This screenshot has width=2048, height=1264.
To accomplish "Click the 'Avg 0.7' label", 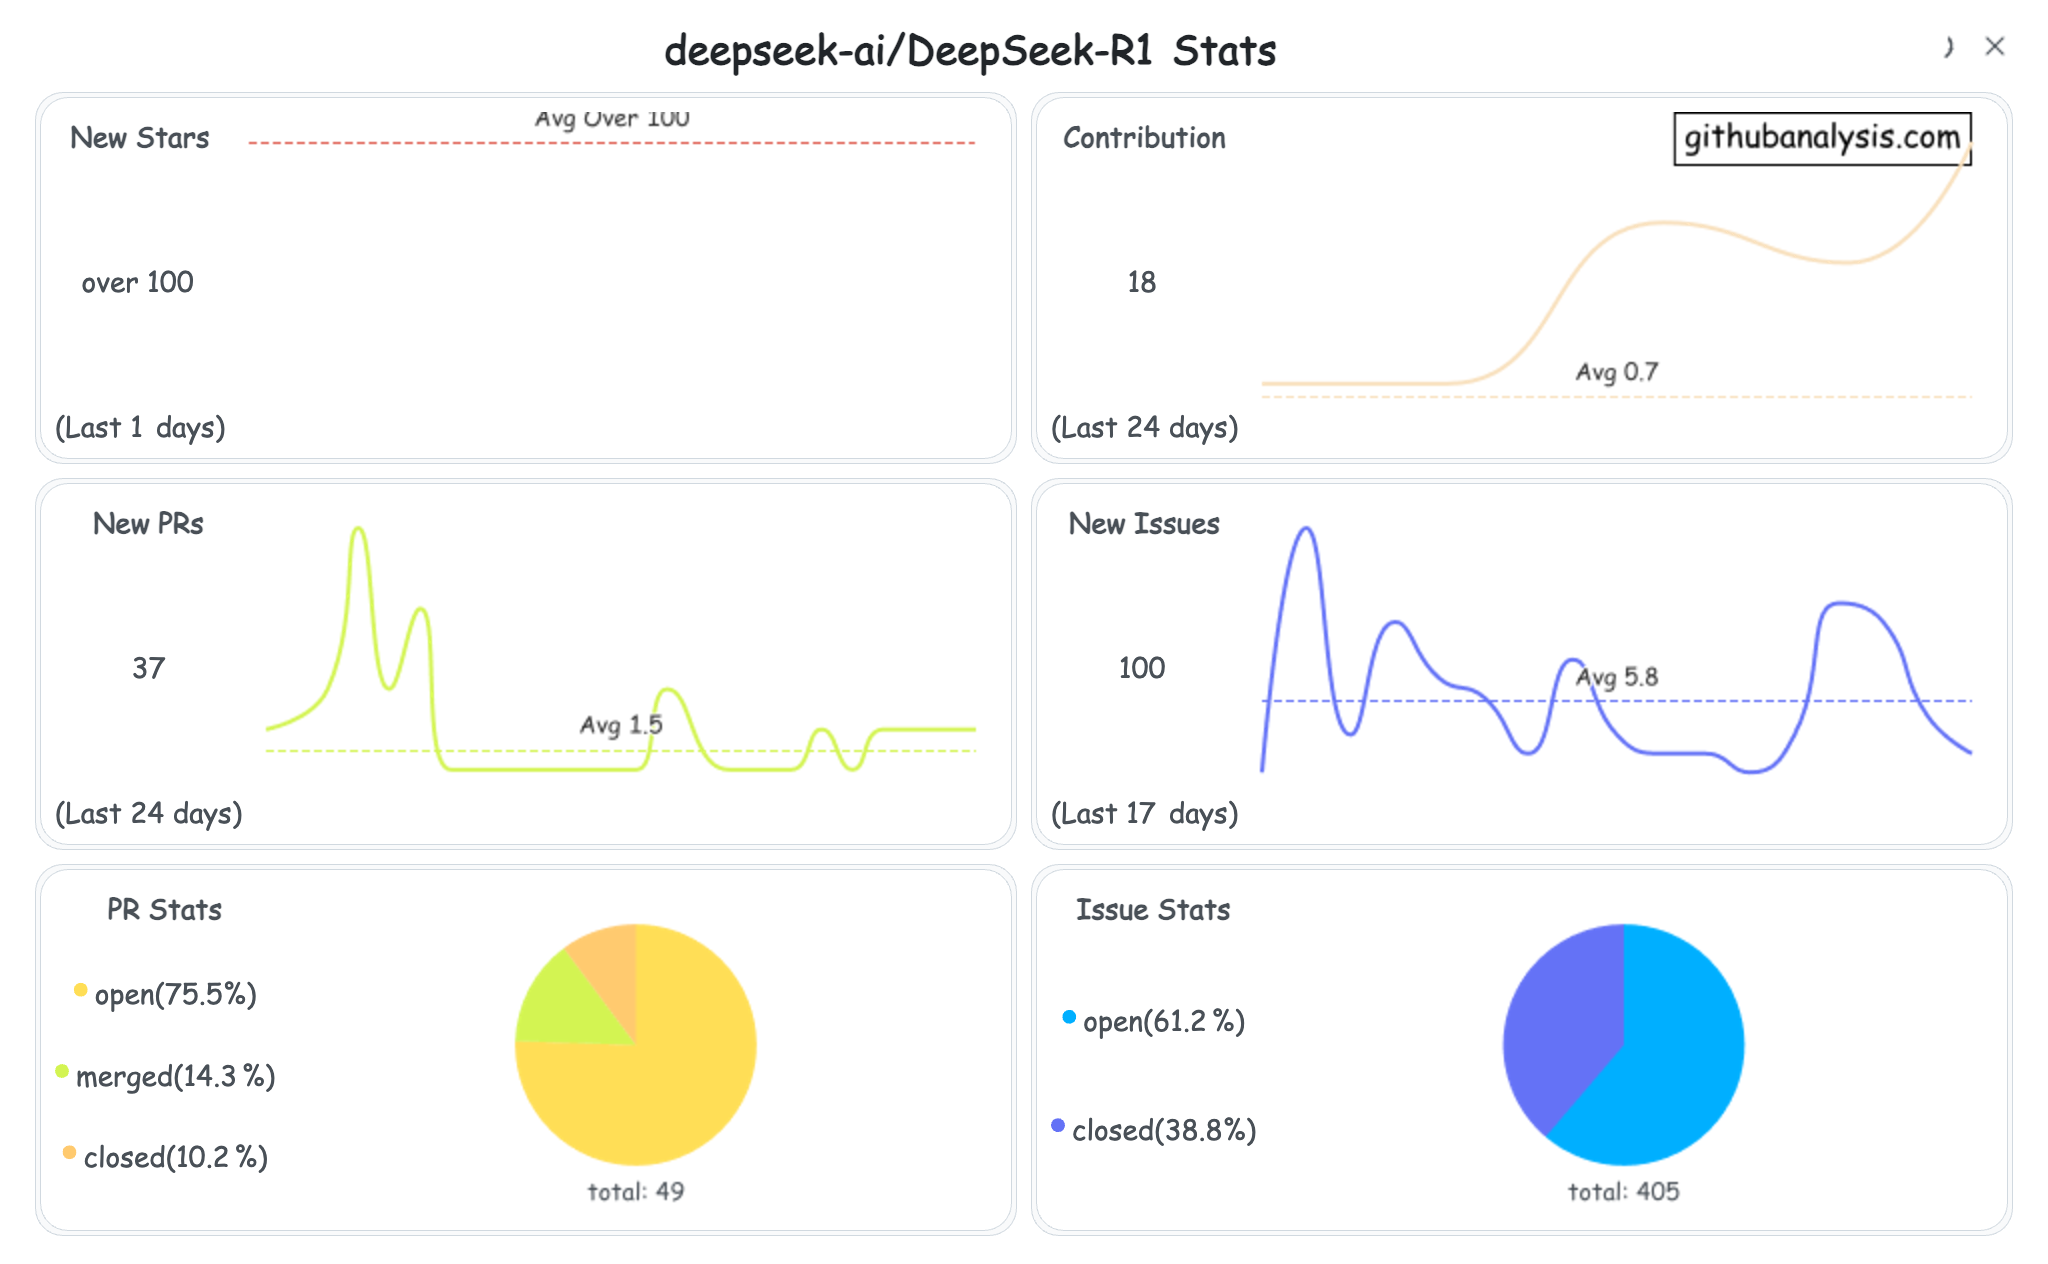I will pyautogui.click(x=1617, y=373).
